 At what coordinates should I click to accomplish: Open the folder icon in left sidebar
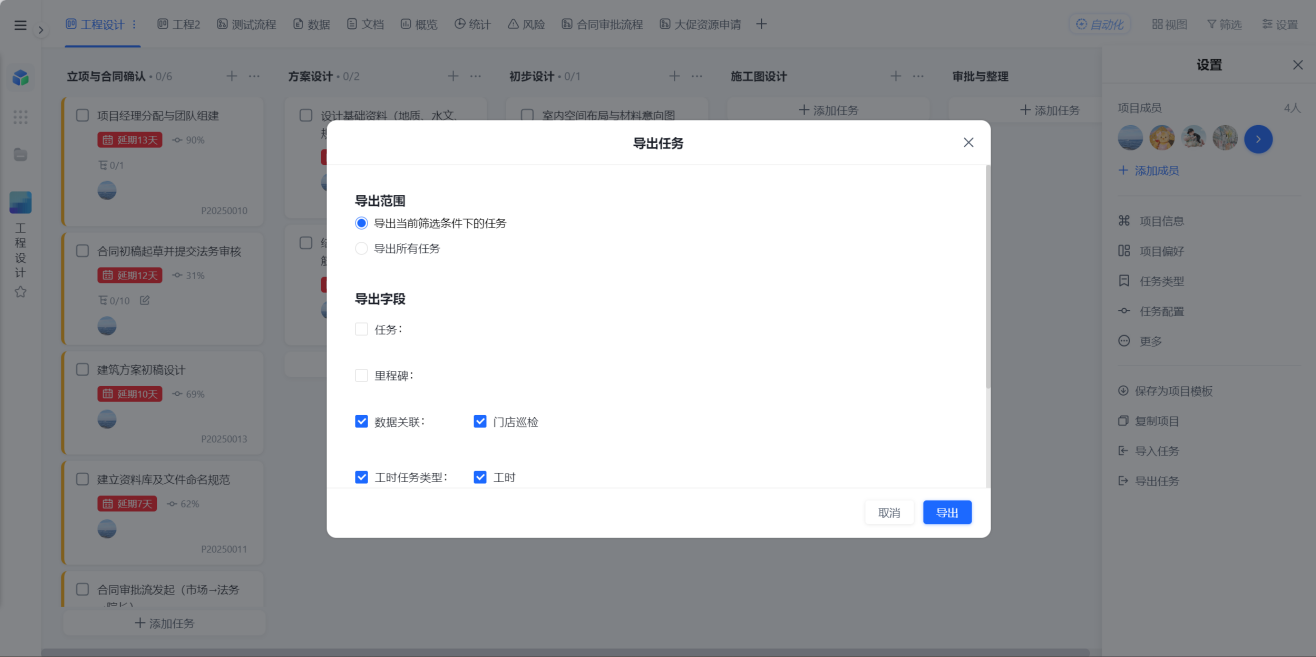point(20,154)
